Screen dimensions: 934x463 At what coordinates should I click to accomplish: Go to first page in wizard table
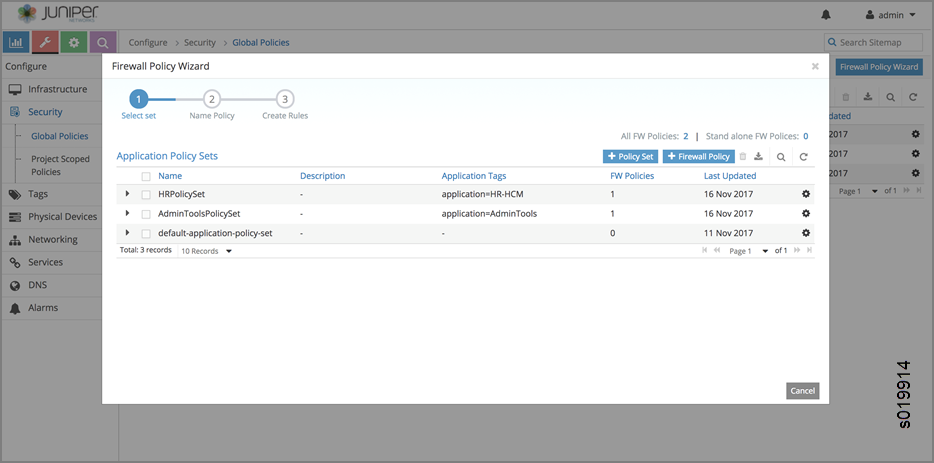705,251
